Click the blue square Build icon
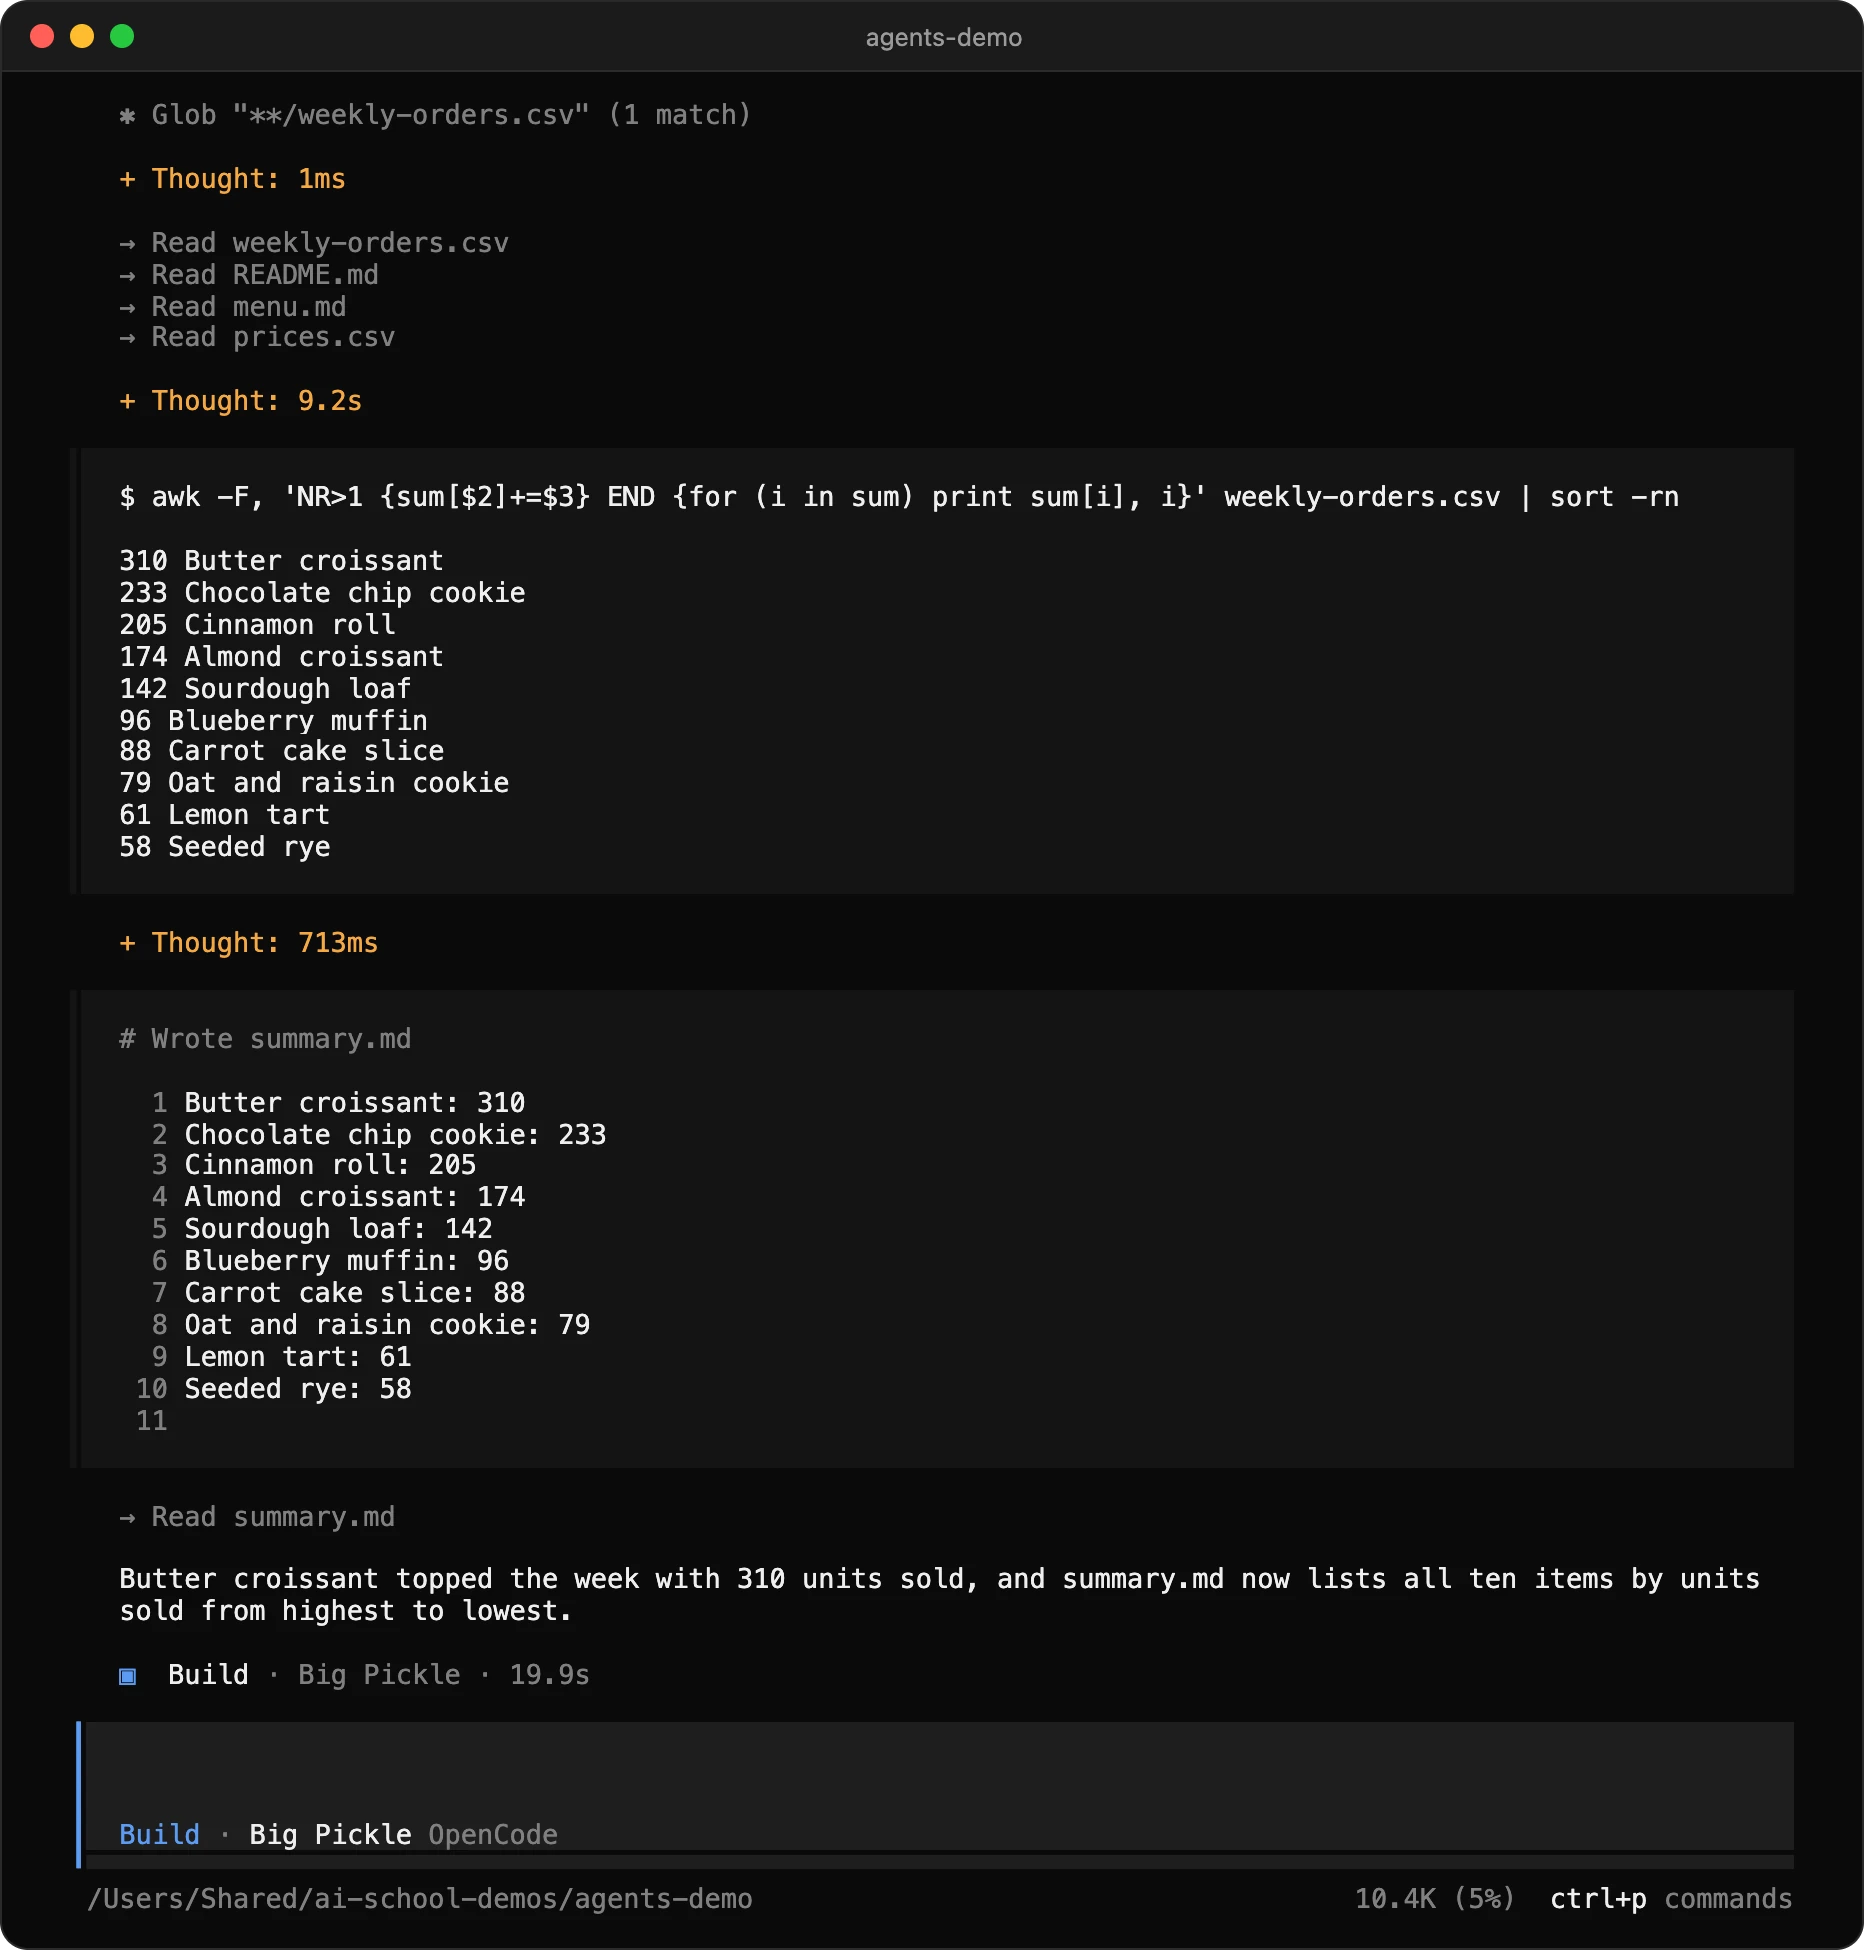 (x=127, y=1676)
